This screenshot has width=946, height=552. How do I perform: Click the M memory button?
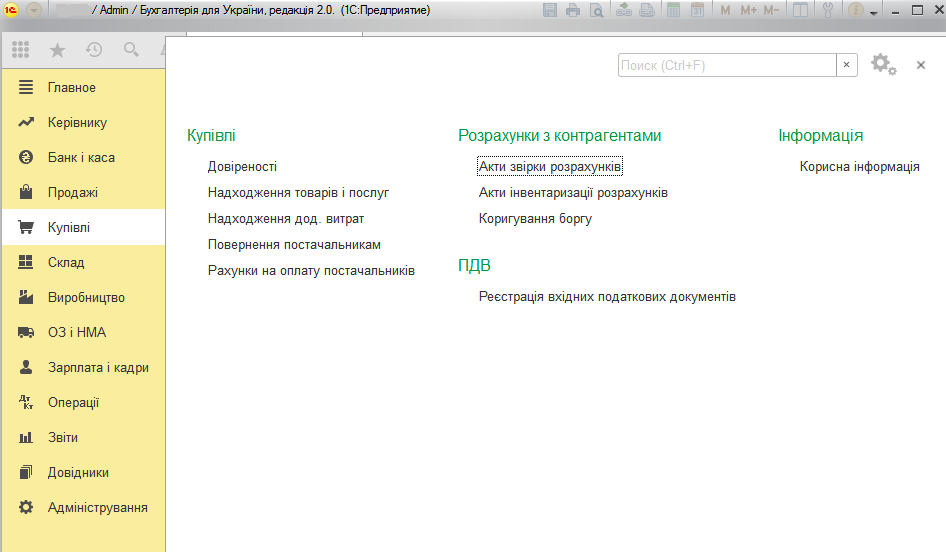(x=725, y=10)
